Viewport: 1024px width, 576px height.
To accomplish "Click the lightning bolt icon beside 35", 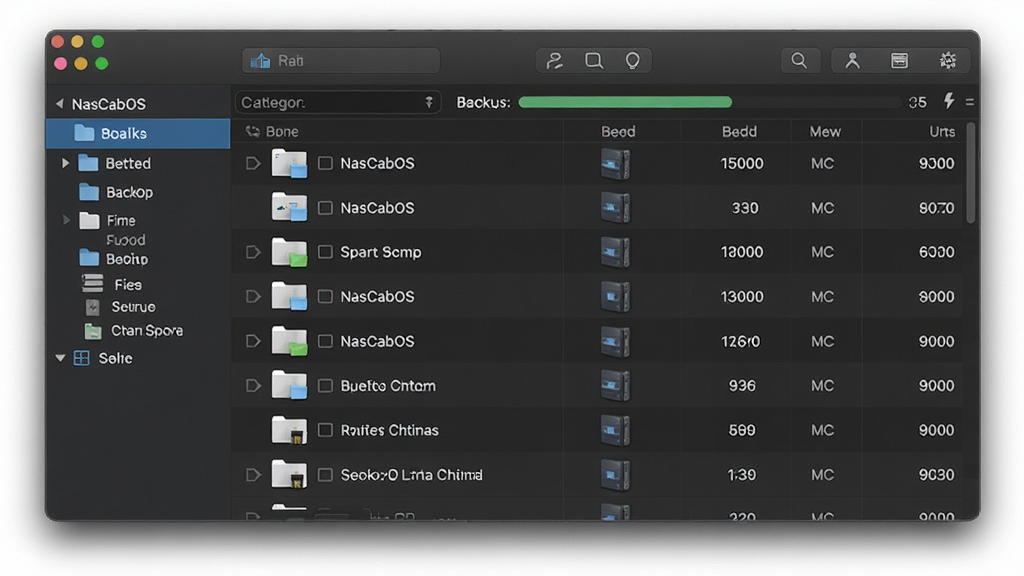I will coord(949,101).
